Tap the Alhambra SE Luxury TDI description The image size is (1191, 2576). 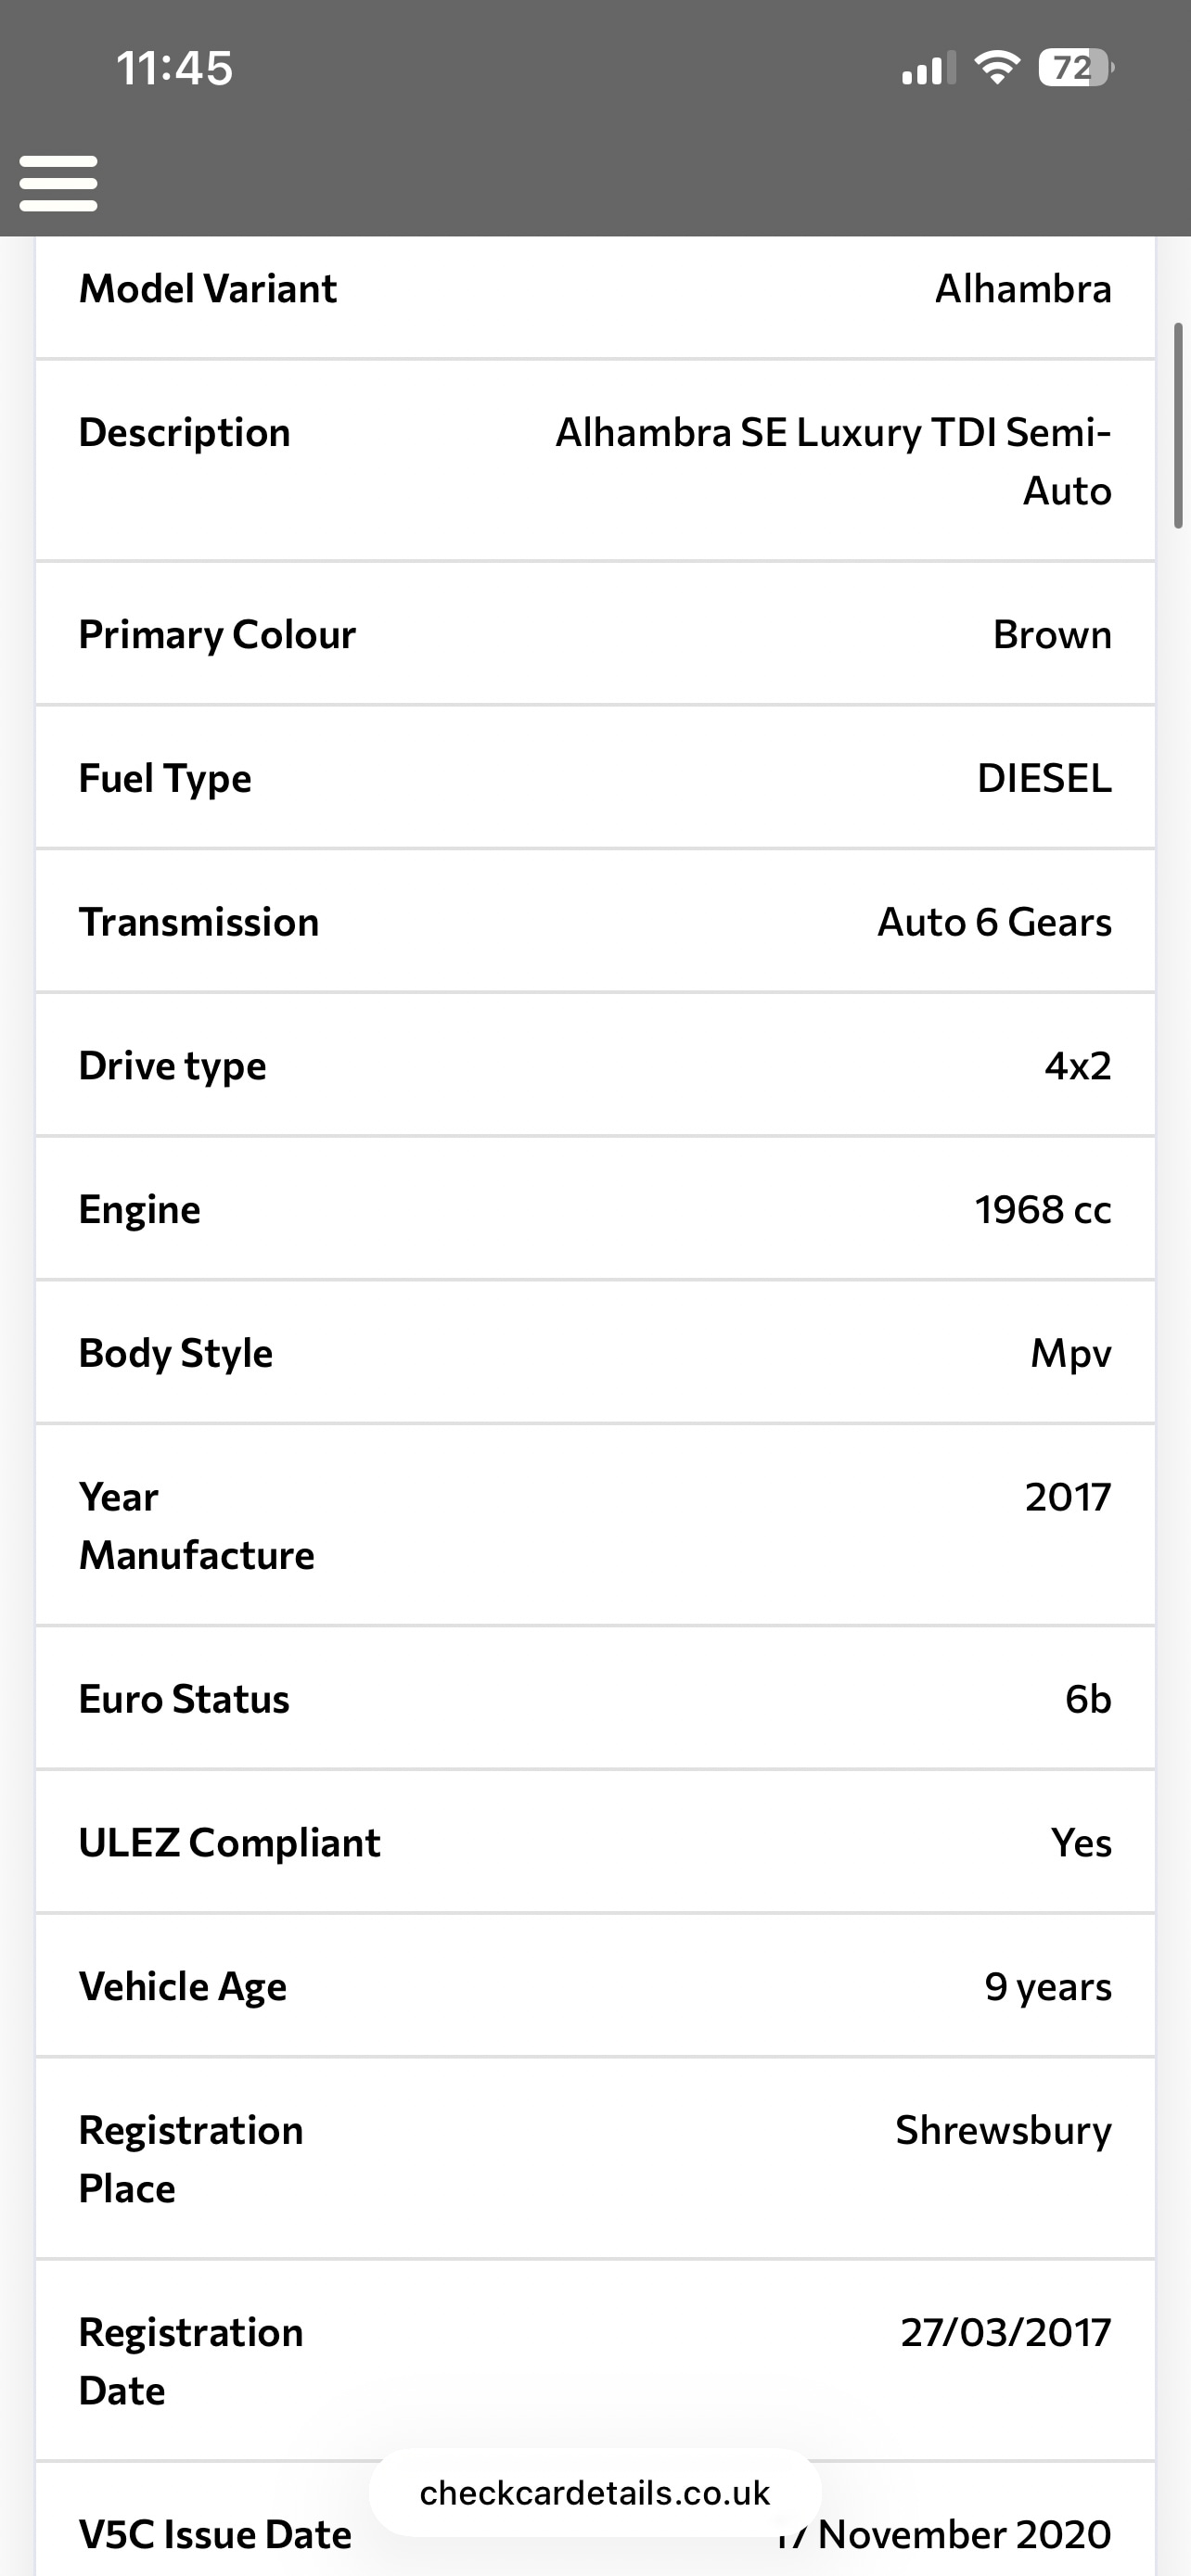(x=833, y=461)
